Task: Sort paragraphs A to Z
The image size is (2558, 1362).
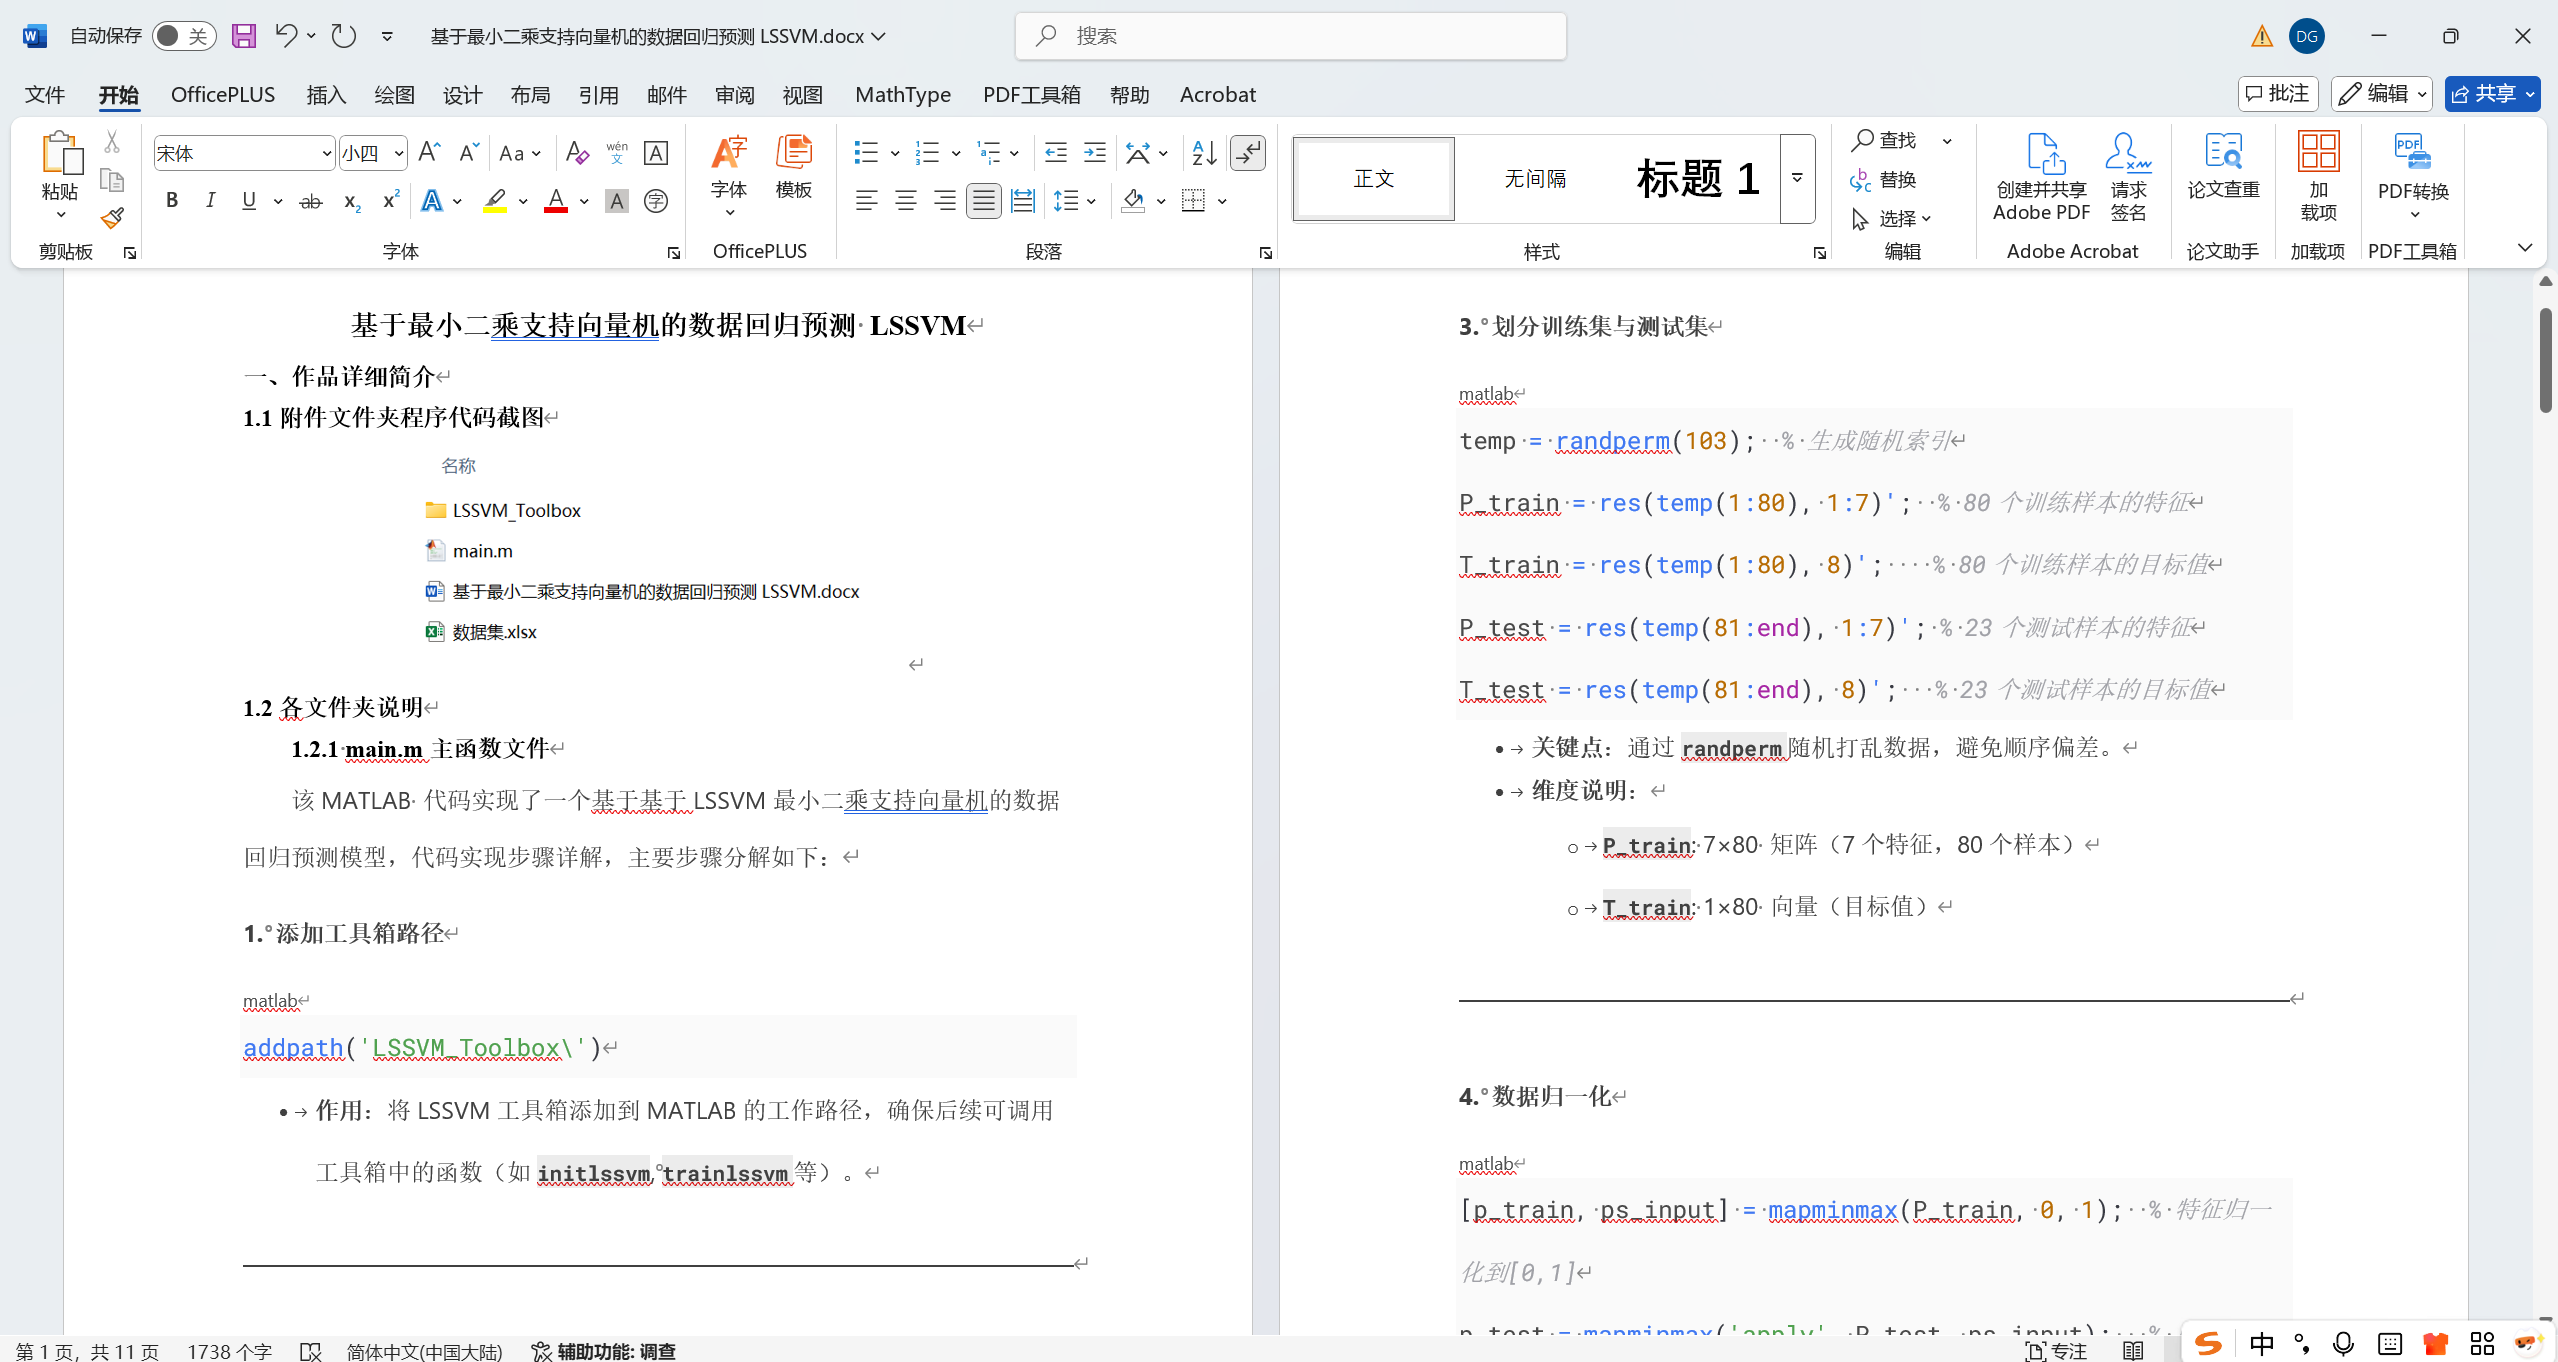Action: [1204, 153]
